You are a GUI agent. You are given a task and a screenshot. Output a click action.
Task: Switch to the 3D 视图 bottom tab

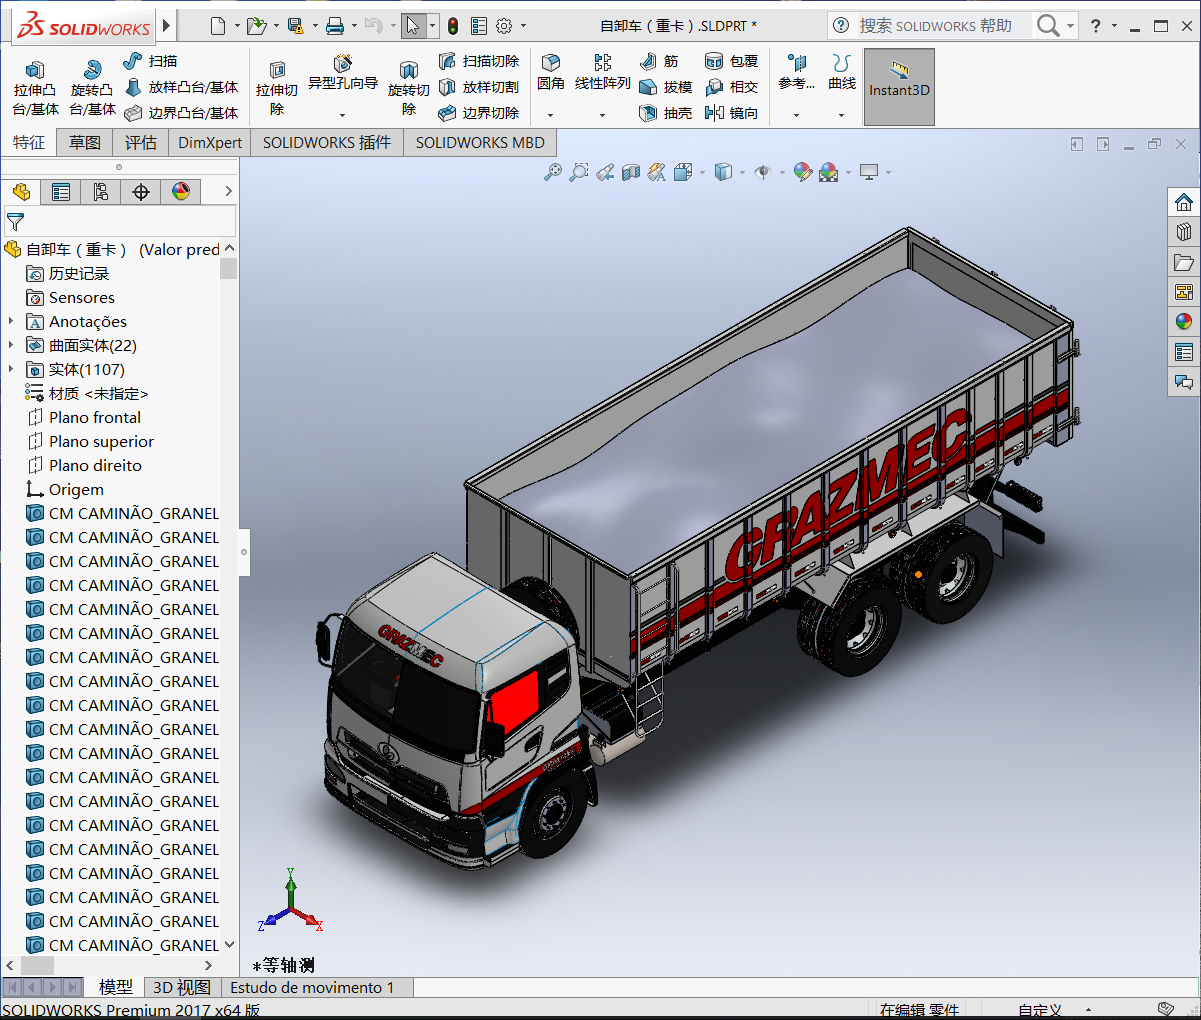[x=182, y=987]
